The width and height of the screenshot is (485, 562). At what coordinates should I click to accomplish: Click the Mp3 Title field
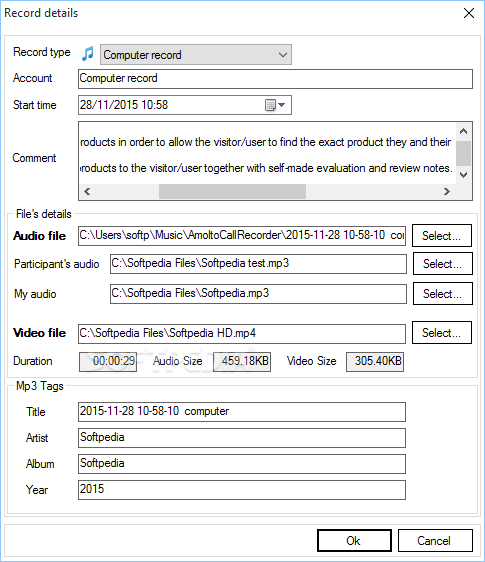click(242, 412)
